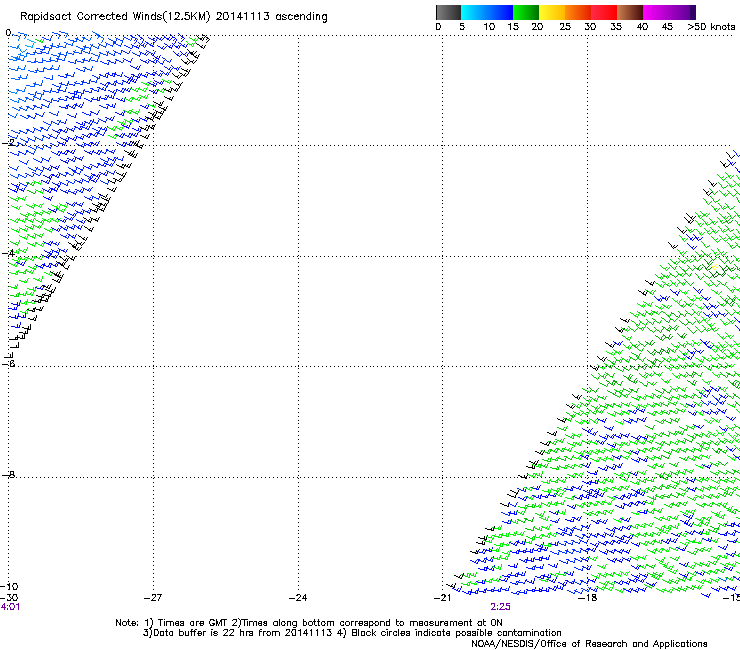Click the latitude label '-8'
Viewport: 740px width, 650px height.
click(8, 474)
